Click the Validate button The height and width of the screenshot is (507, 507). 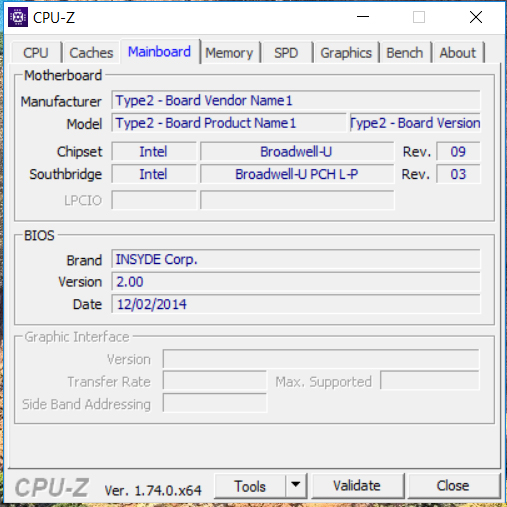tap(357, 485)
